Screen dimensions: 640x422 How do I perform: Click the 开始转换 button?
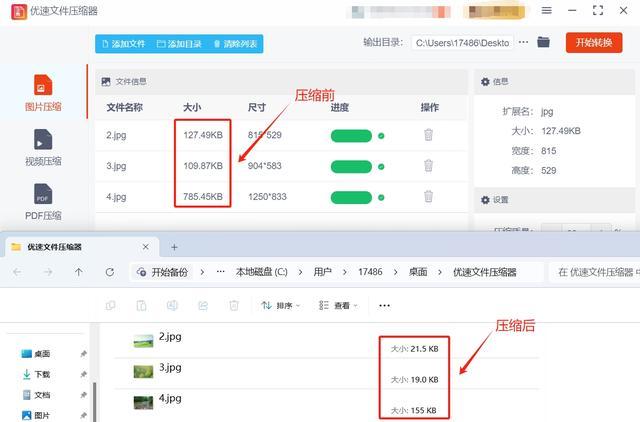(x=594, y=42)
